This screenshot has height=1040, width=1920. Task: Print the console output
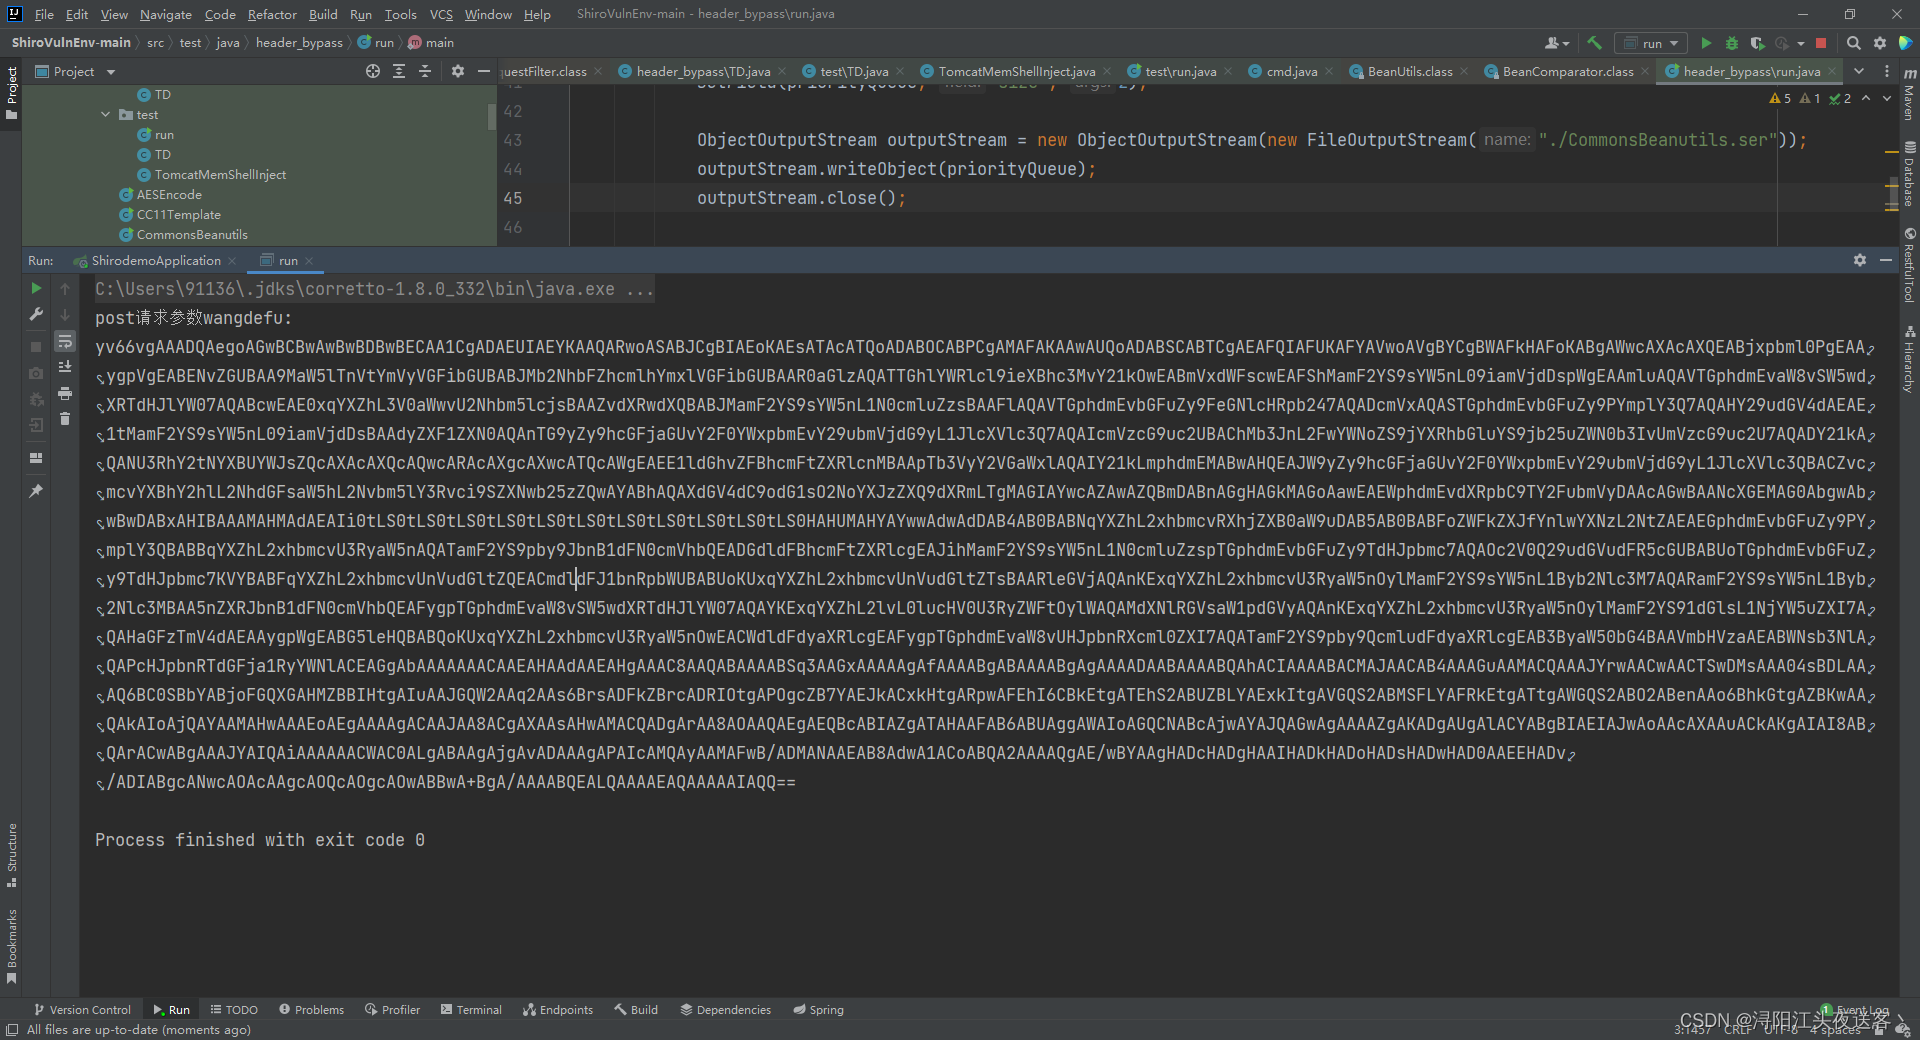(65, 393)
